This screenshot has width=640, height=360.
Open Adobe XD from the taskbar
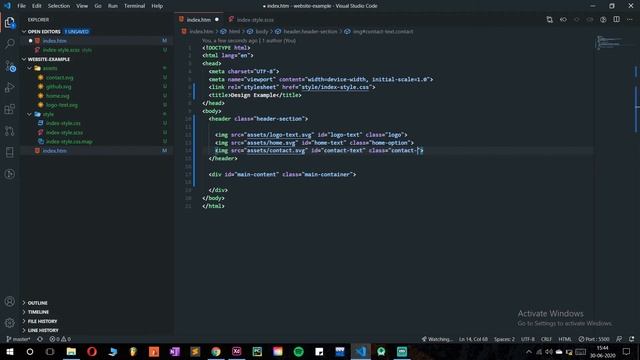[236, 351]
